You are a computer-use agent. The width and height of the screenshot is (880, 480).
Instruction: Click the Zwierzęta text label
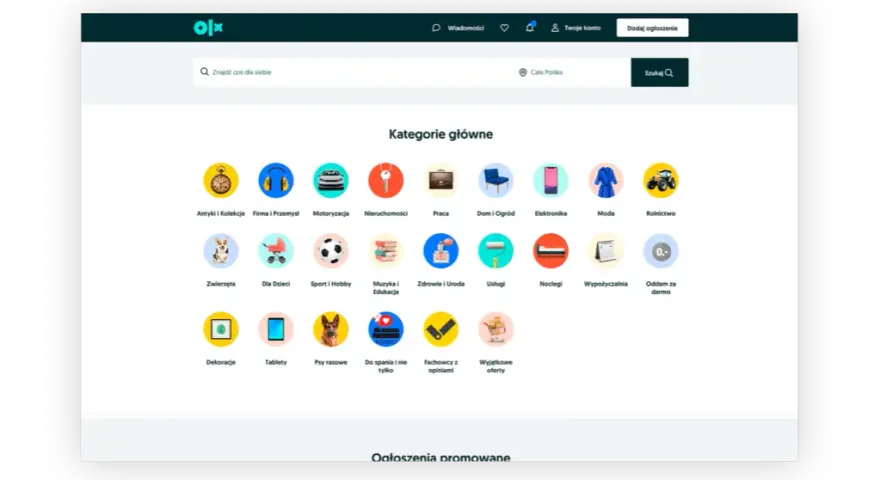pyautogui.click(x=221, y=284)
